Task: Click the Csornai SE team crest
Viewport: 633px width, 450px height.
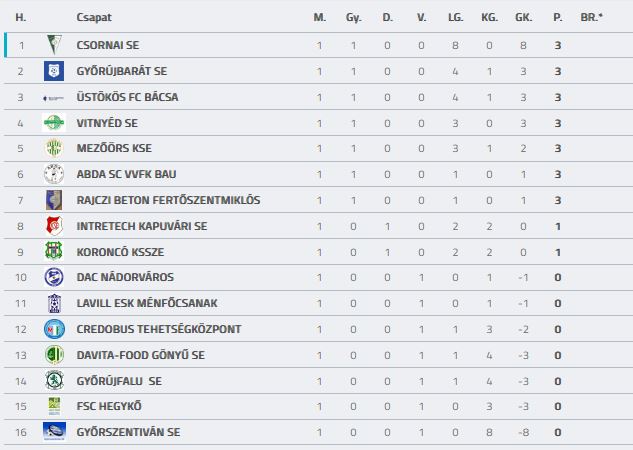Action: point(54,45)
